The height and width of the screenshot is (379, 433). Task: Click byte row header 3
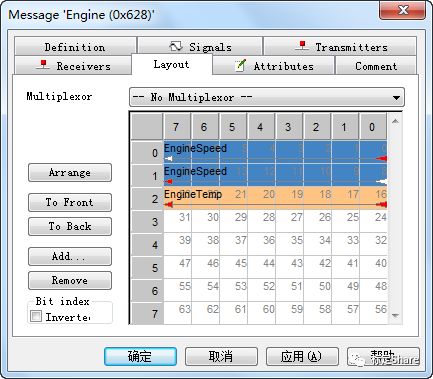point(147,222)
